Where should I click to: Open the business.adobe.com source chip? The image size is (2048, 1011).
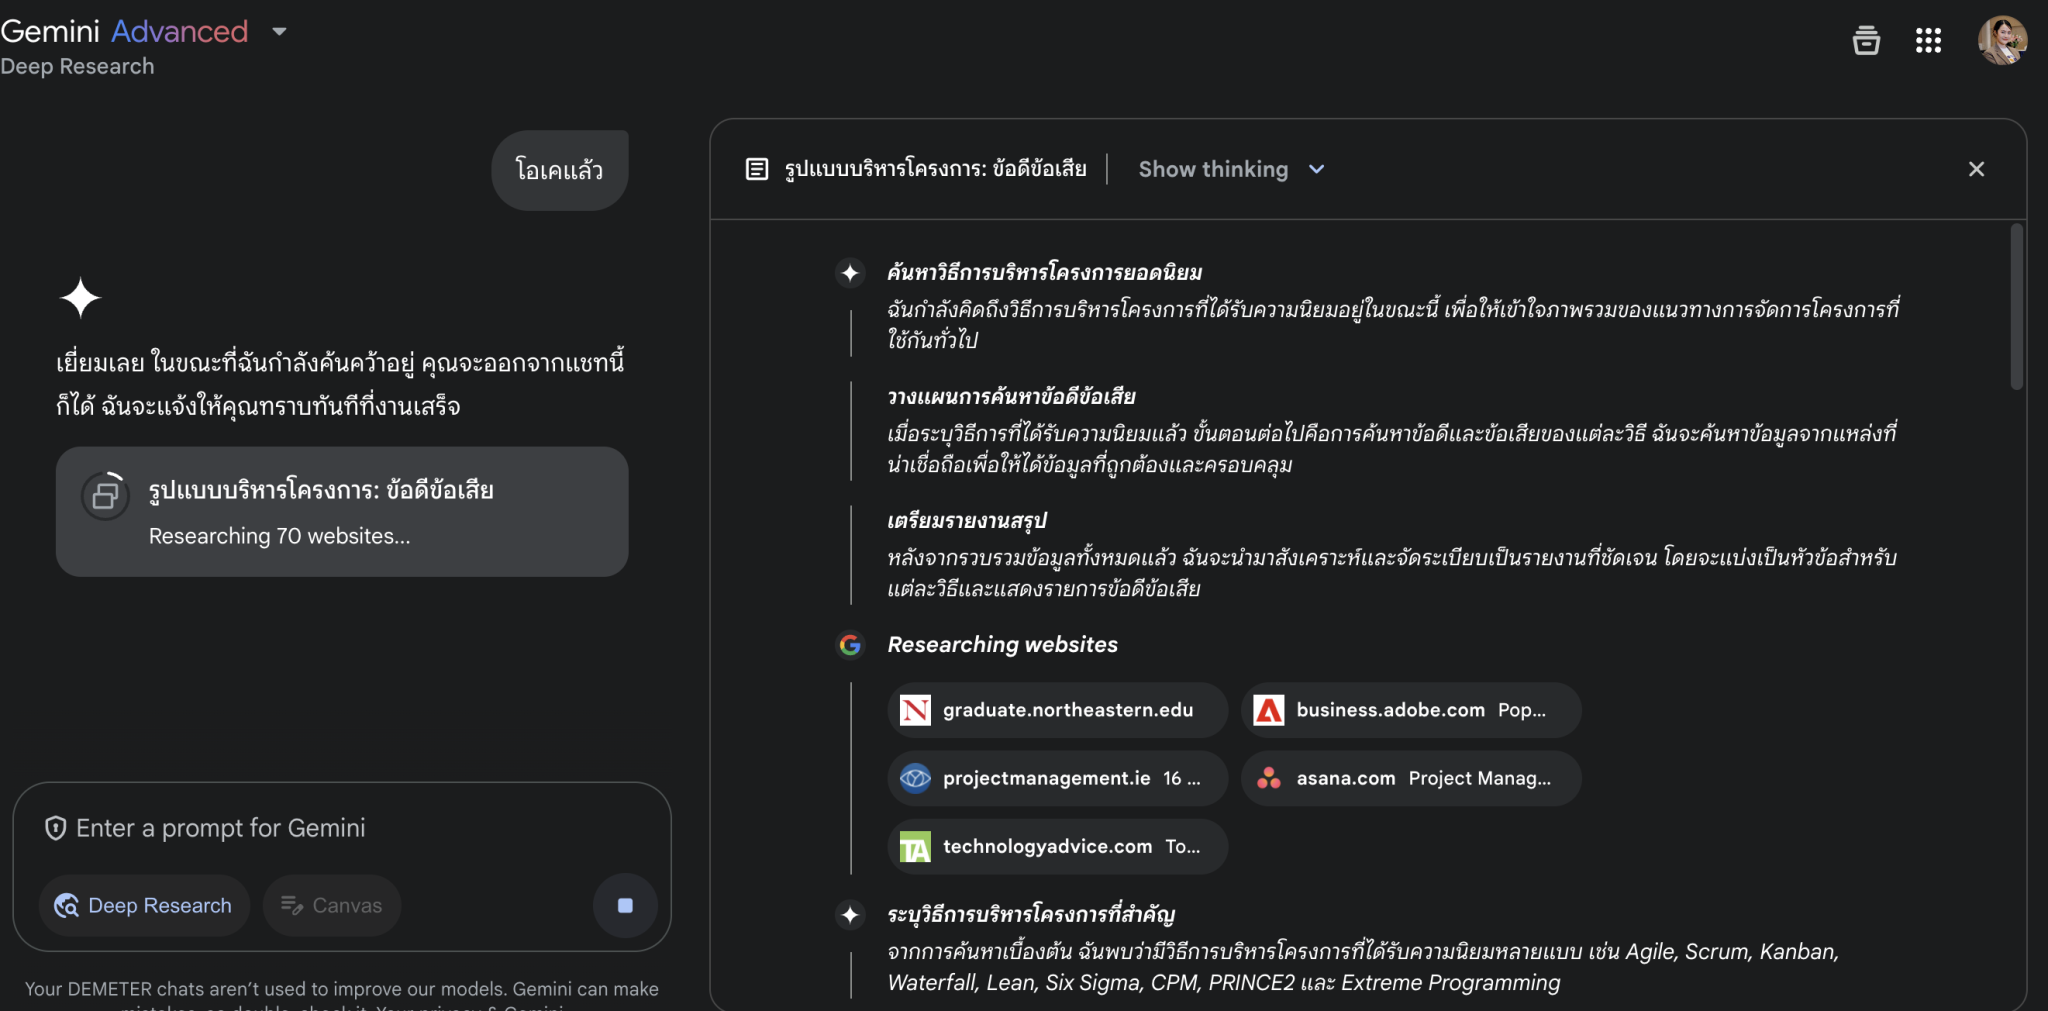1410,710
